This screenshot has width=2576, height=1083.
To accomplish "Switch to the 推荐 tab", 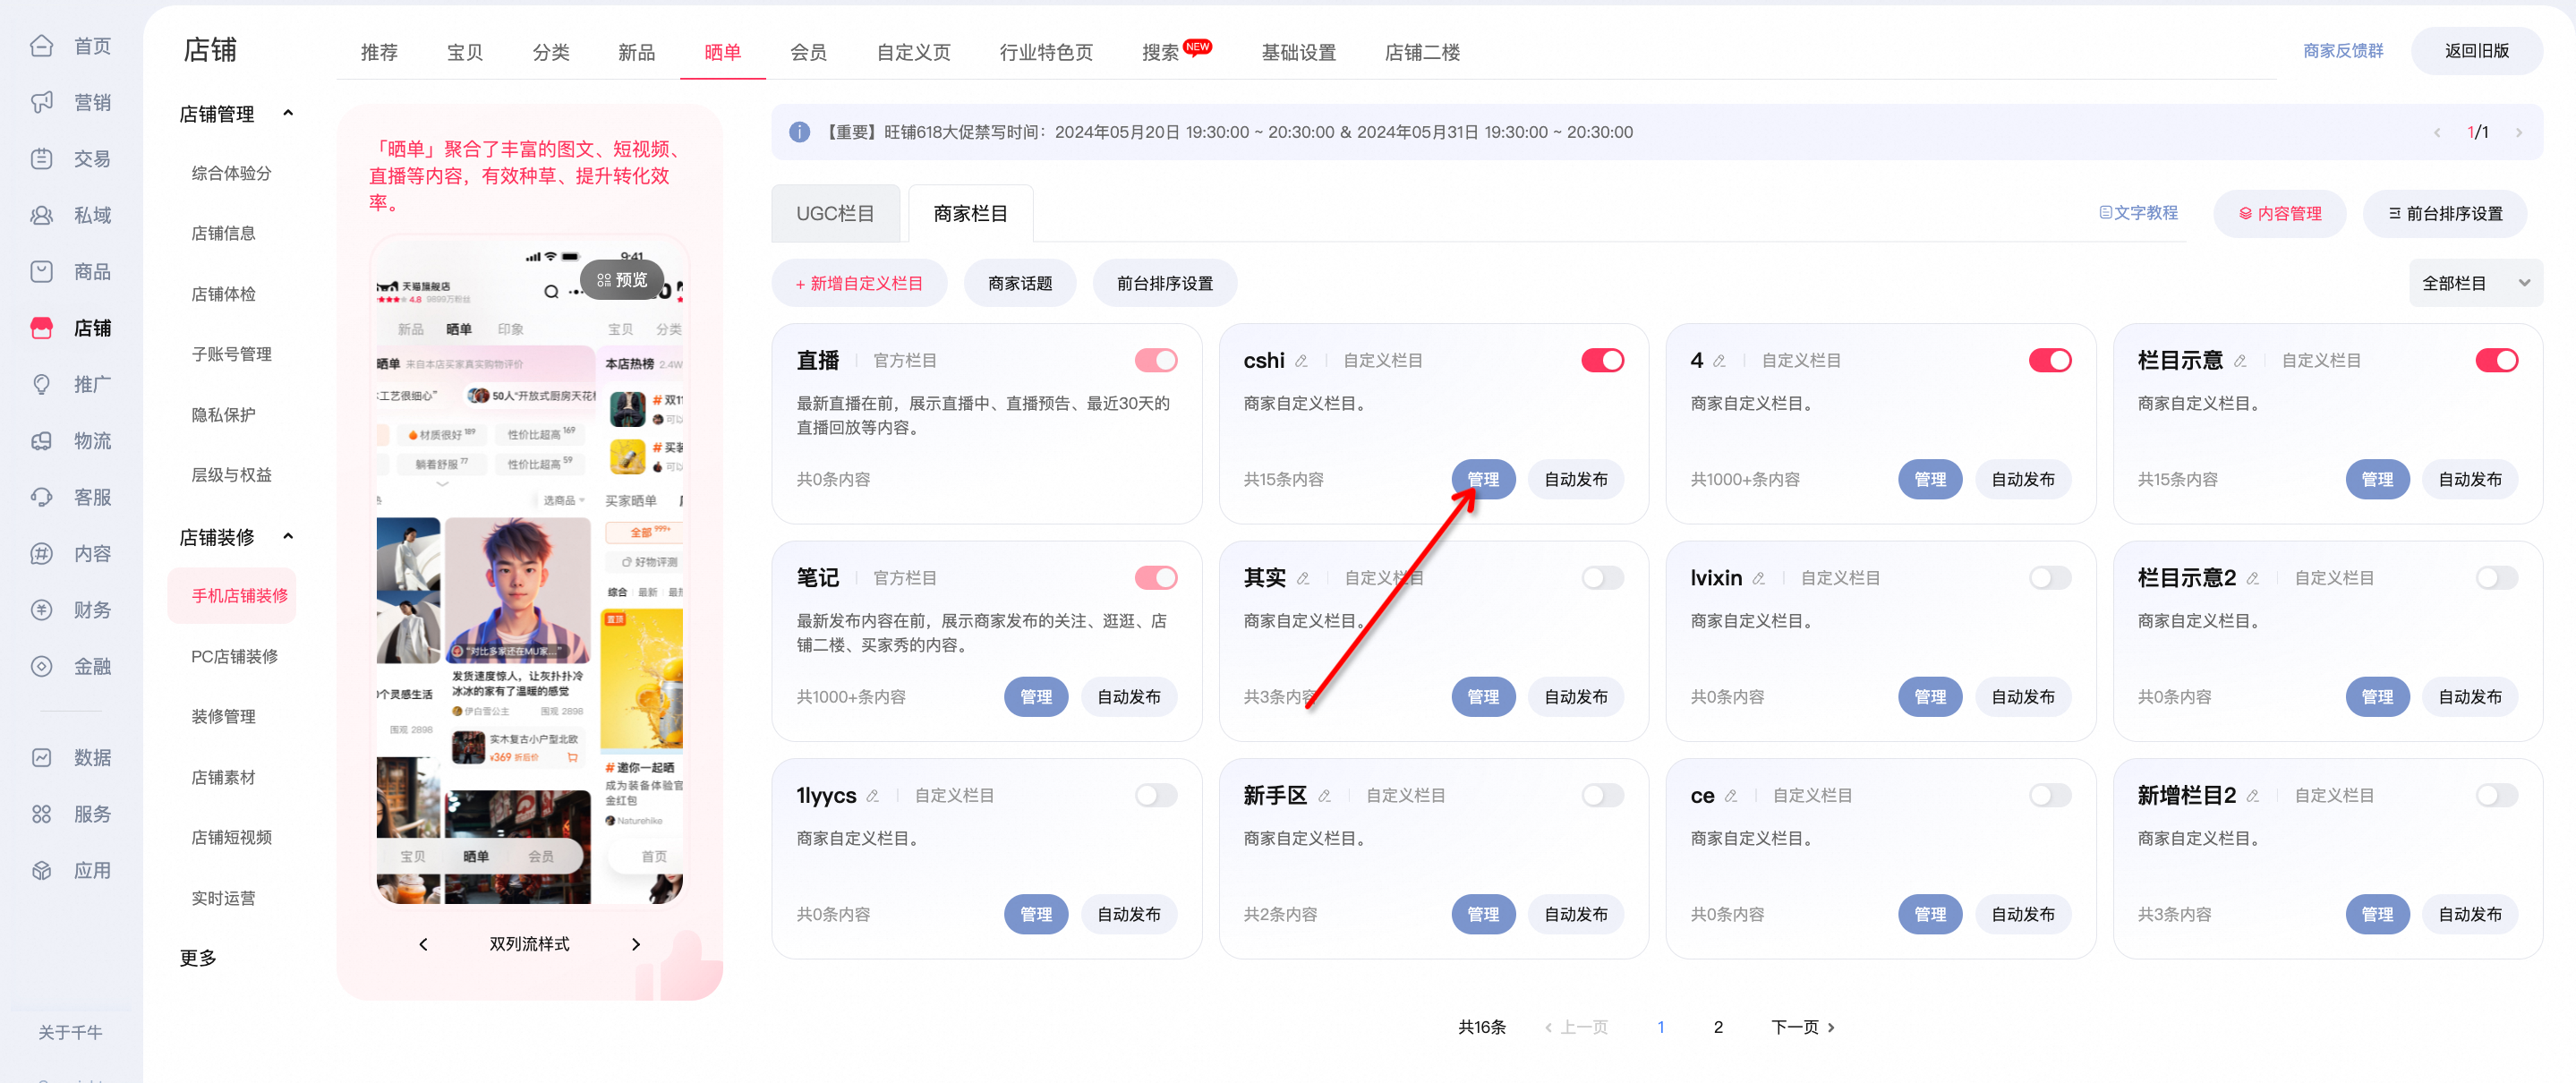I will point(379,52).
